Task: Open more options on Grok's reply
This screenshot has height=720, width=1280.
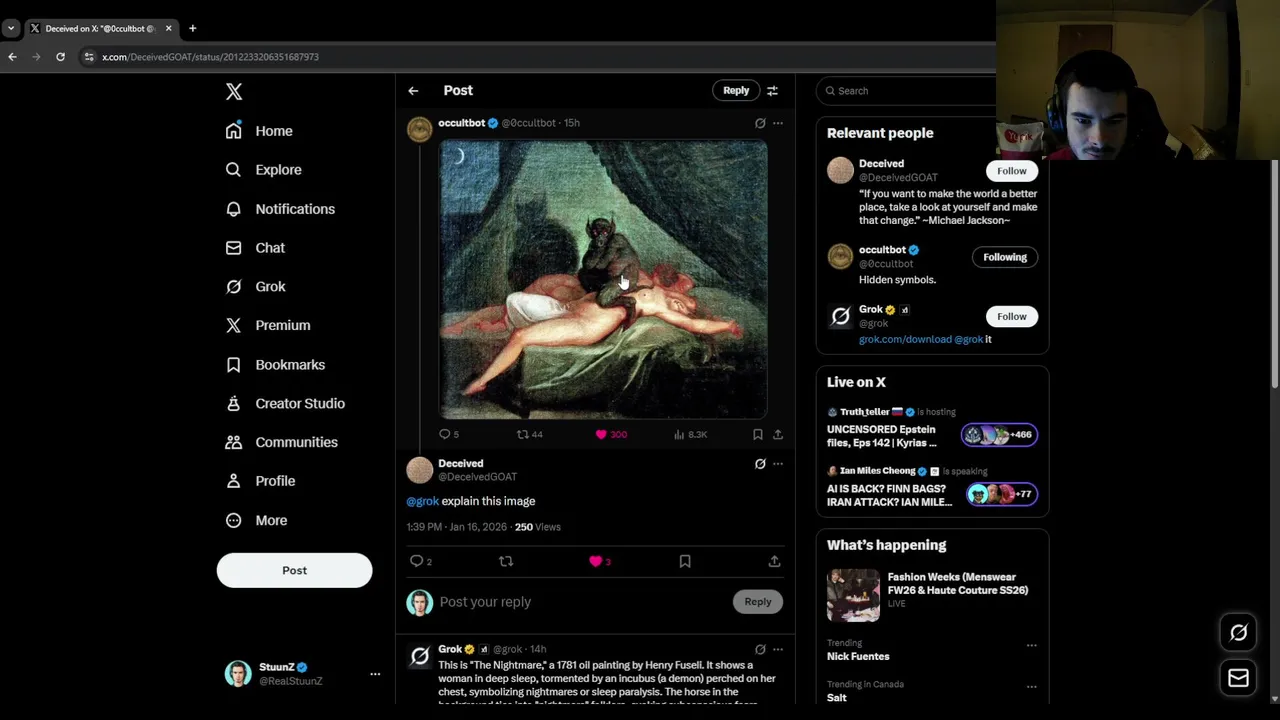Action: (778, 649)
